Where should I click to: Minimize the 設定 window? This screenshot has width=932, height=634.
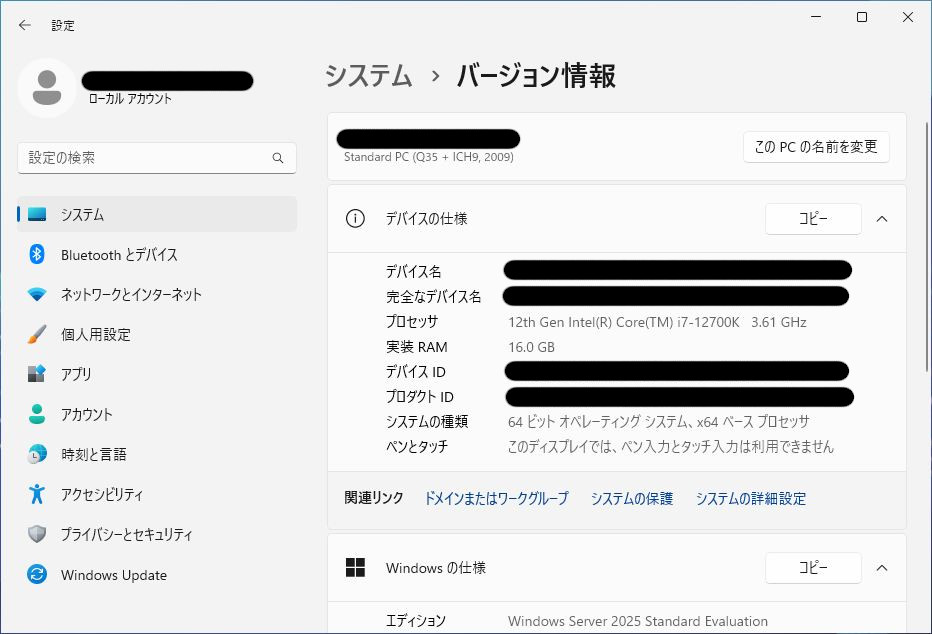816,17
